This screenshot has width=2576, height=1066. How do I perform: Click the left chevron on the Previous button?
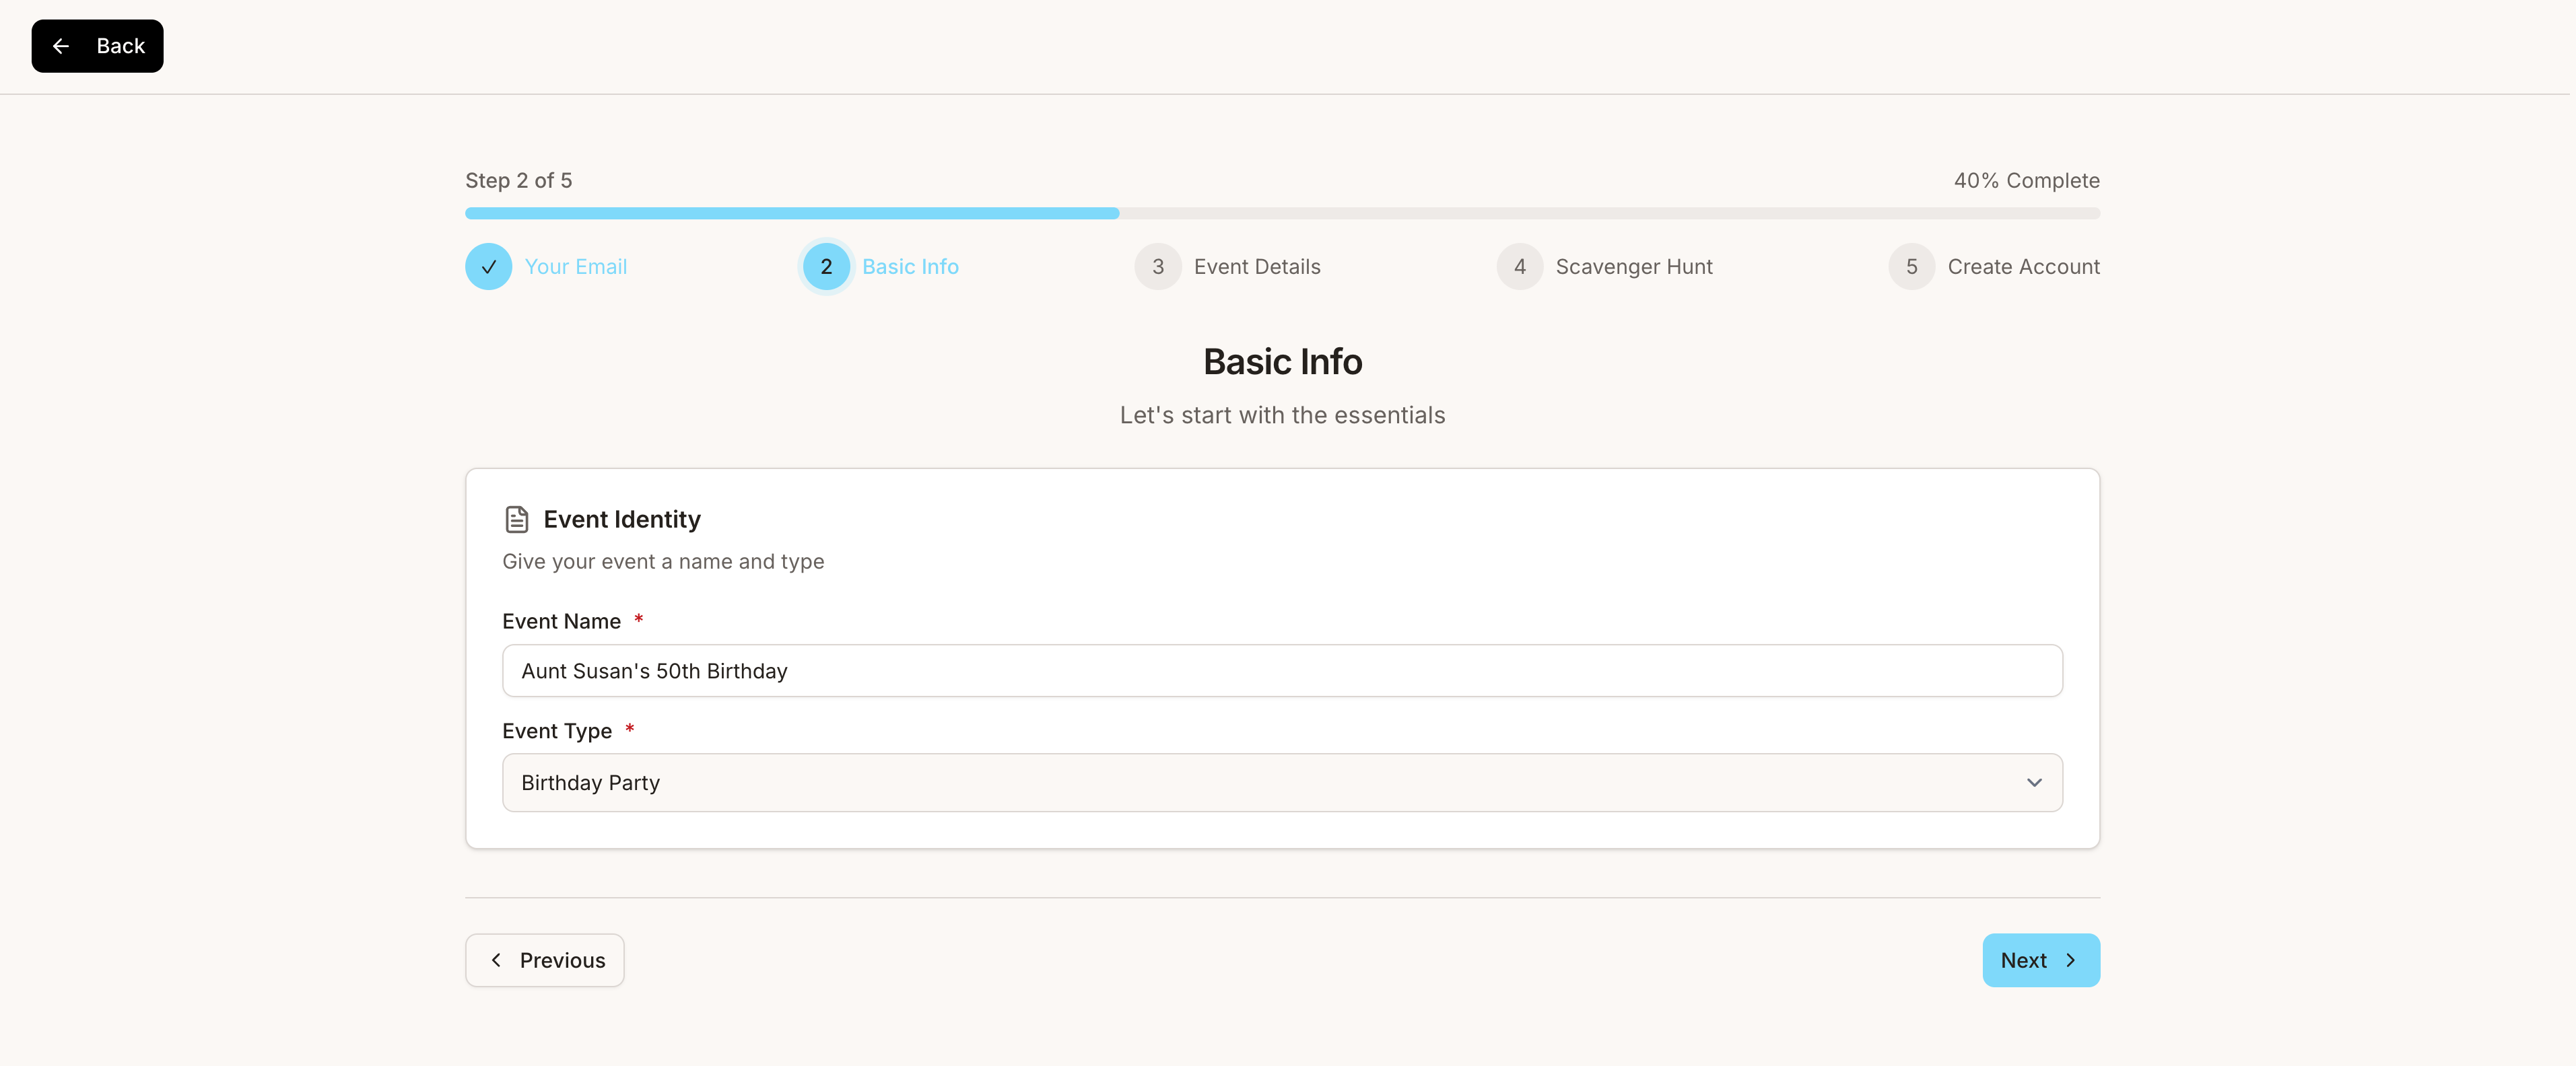[496, 960]
